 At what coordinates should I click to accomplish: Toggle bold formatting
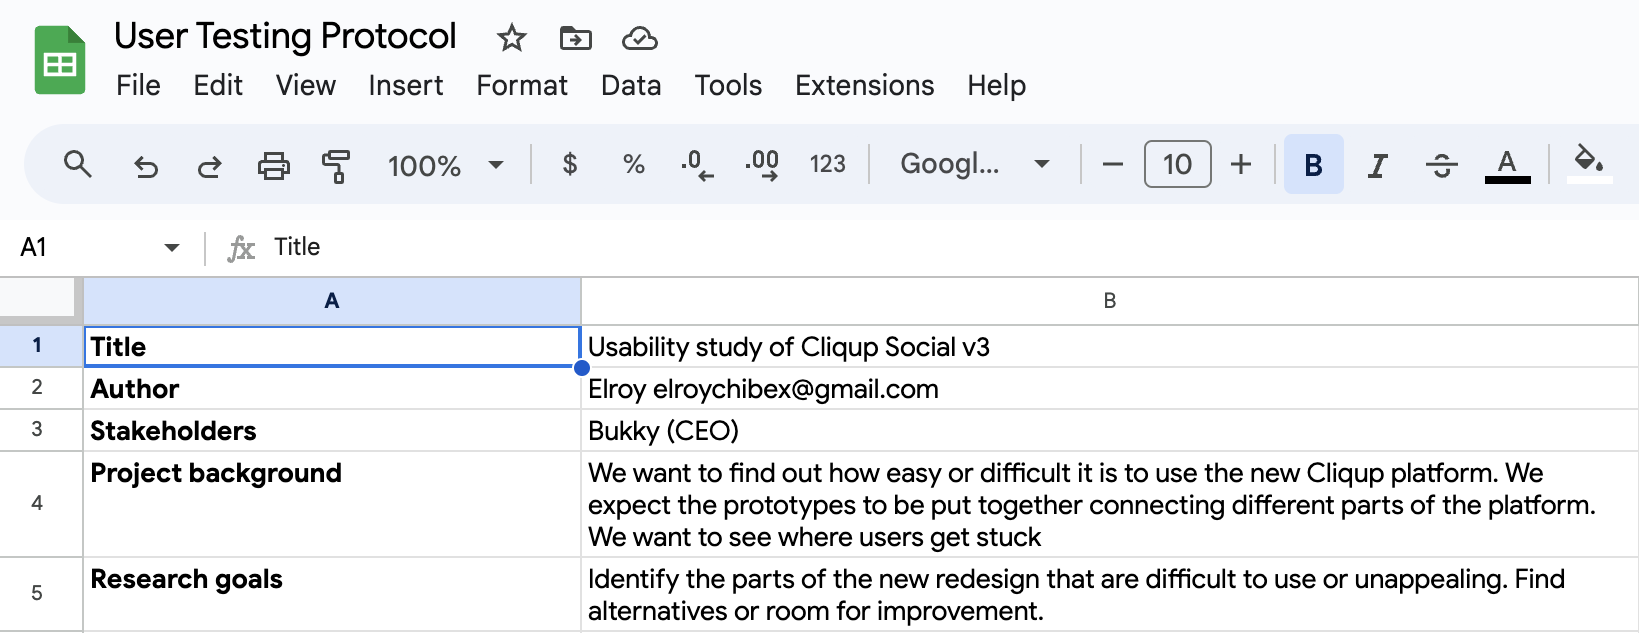(1314, 164)
